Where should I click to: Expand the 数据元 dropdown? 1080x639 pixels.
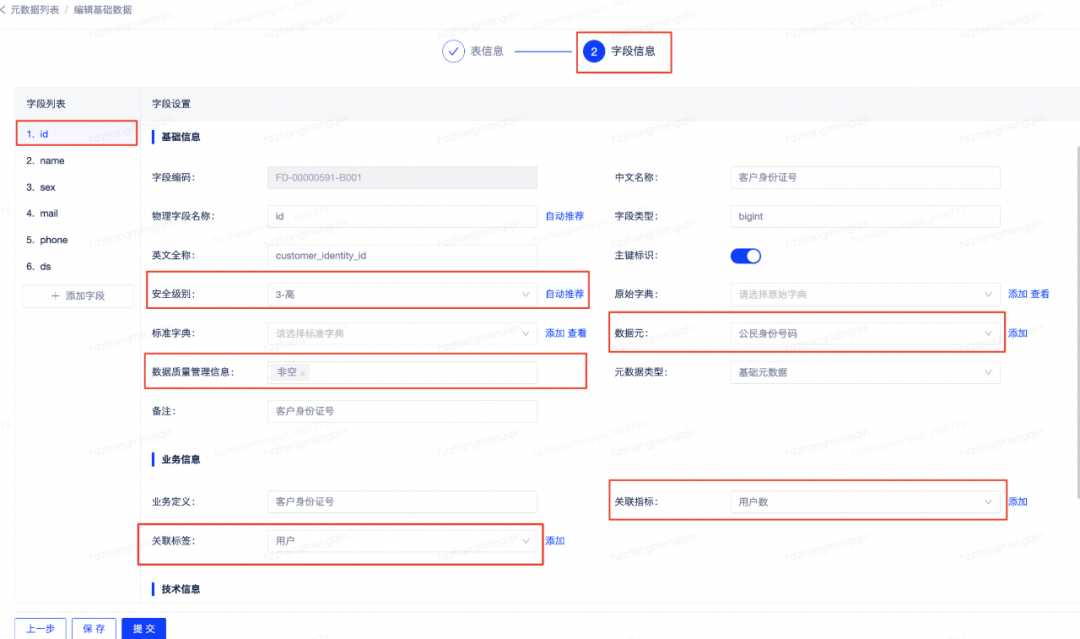click(x=865, y=333)
